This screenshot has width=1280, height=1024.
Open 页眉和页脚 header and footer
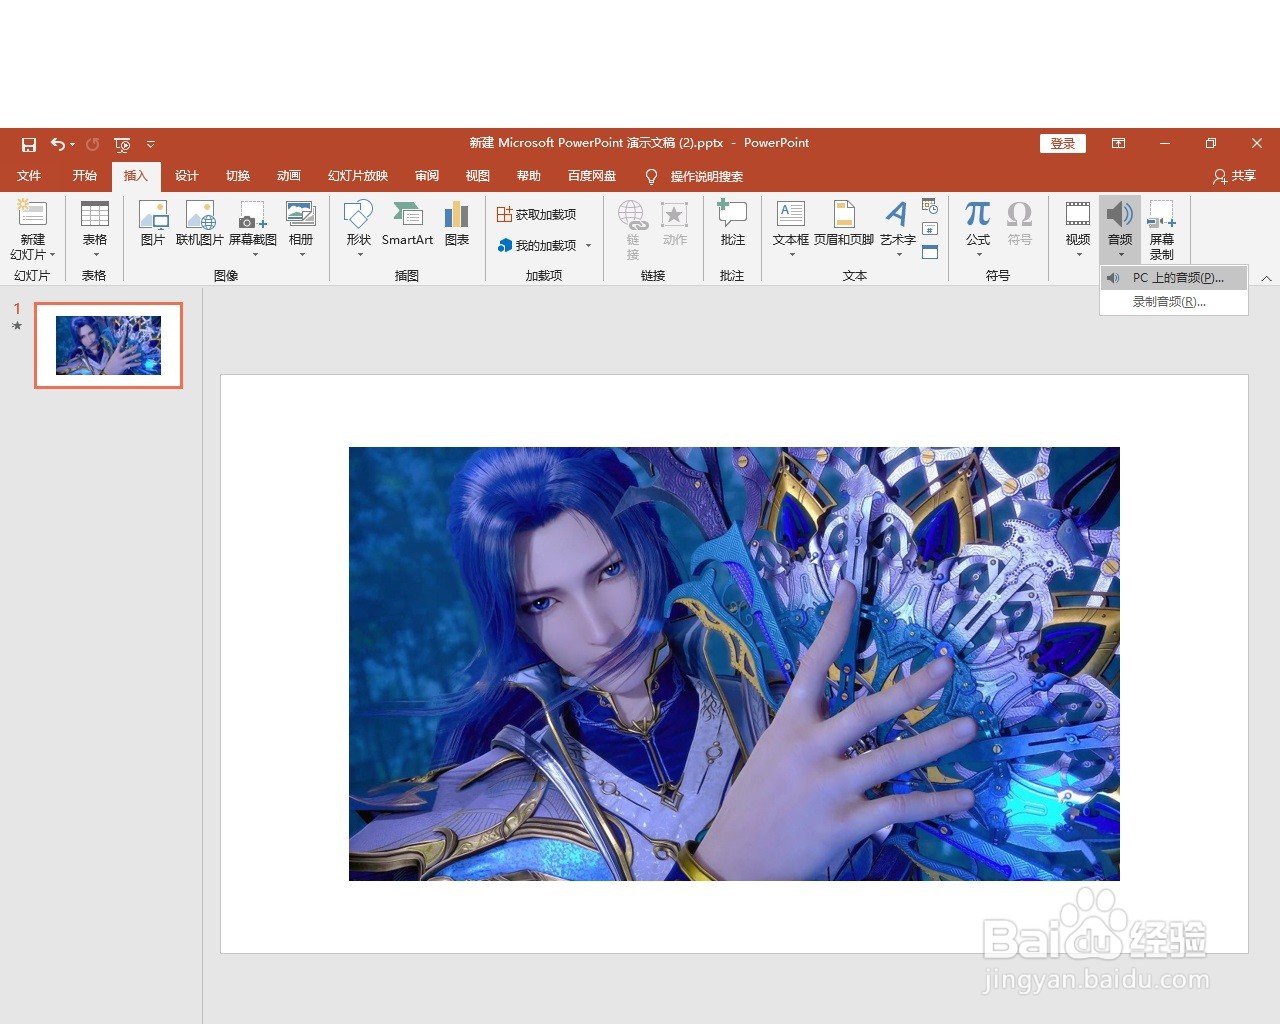(x=844, y=223)
